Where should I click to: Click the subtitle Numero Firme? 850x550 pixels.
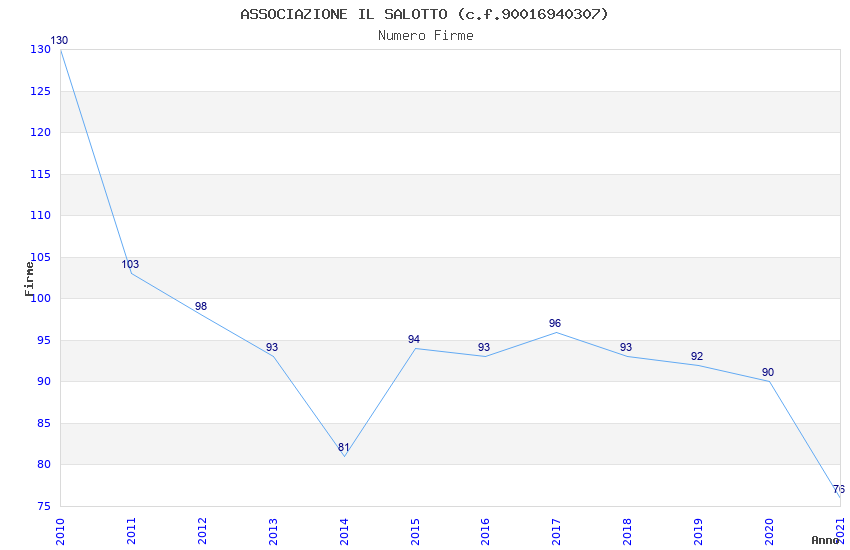click(426, 36)
